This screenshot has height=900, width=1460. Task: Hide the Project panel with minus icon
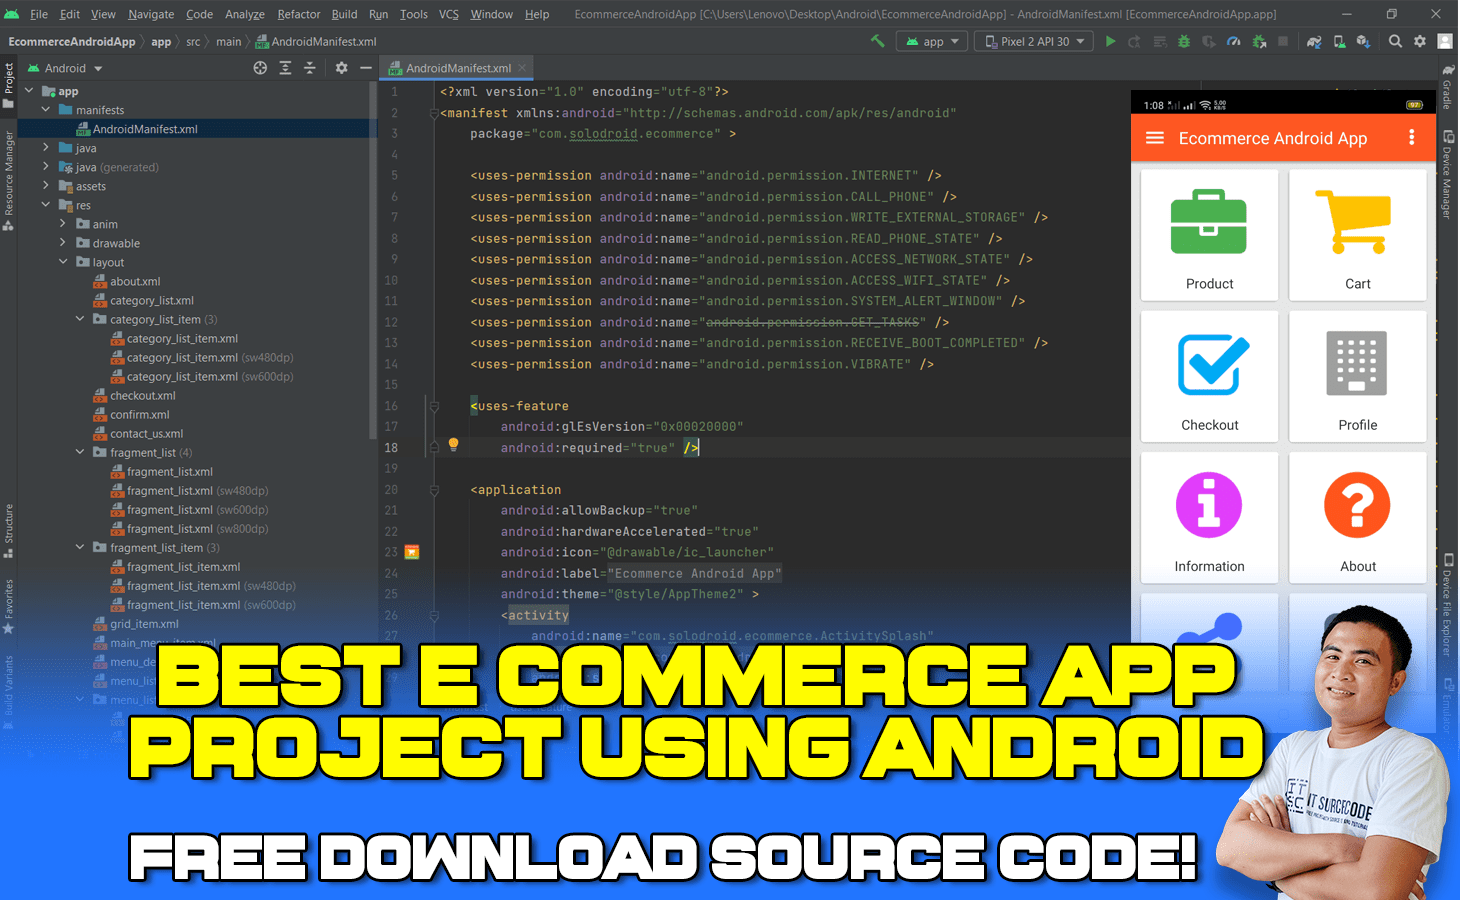point(366,68)
